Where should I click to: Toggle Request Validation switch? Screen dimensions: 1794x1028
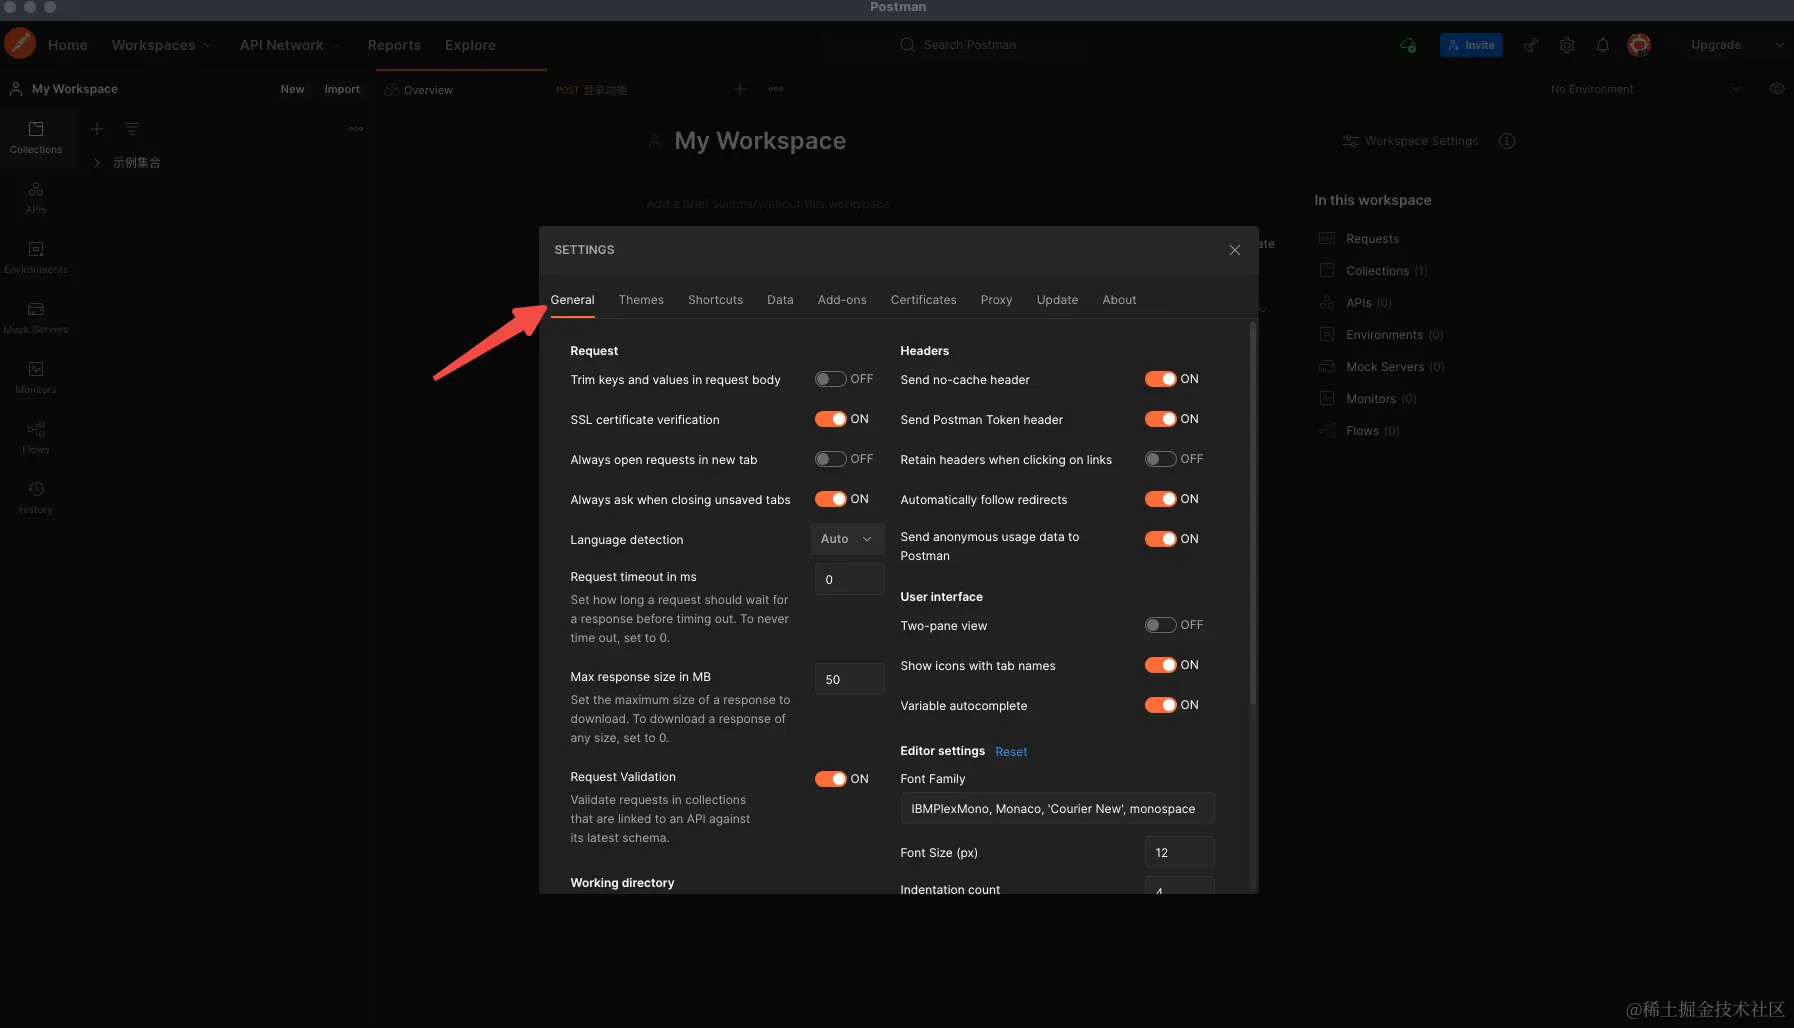pos(830,779)
